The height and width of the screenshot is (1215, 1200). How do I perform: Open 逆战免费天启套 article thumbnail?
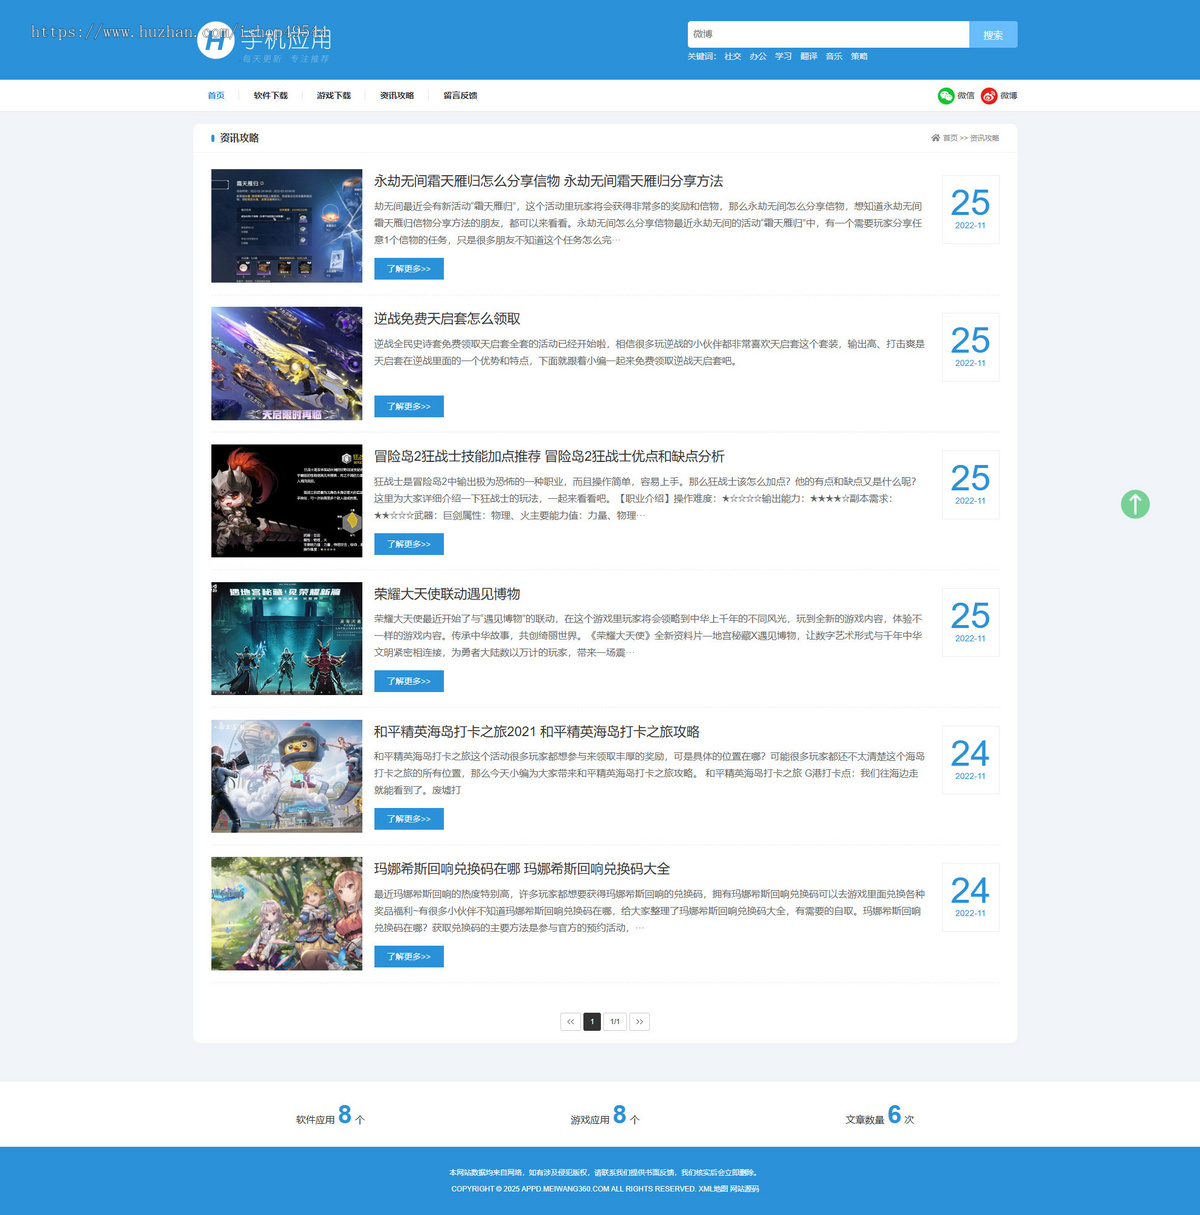(x=287, y=364)
